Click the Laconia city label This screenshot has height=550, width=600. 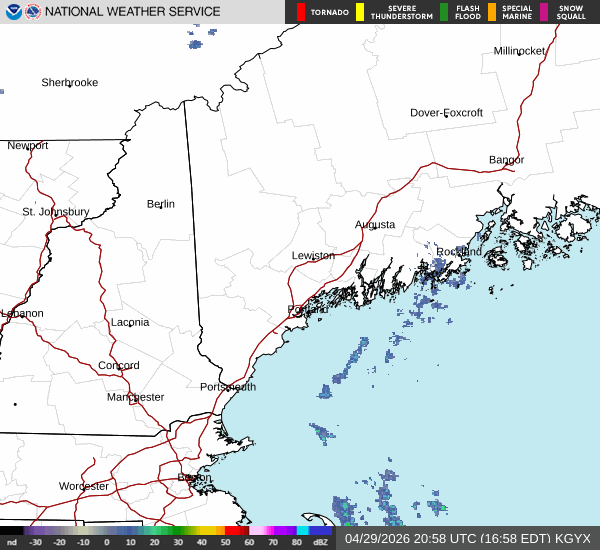click(x=130, y=322)
